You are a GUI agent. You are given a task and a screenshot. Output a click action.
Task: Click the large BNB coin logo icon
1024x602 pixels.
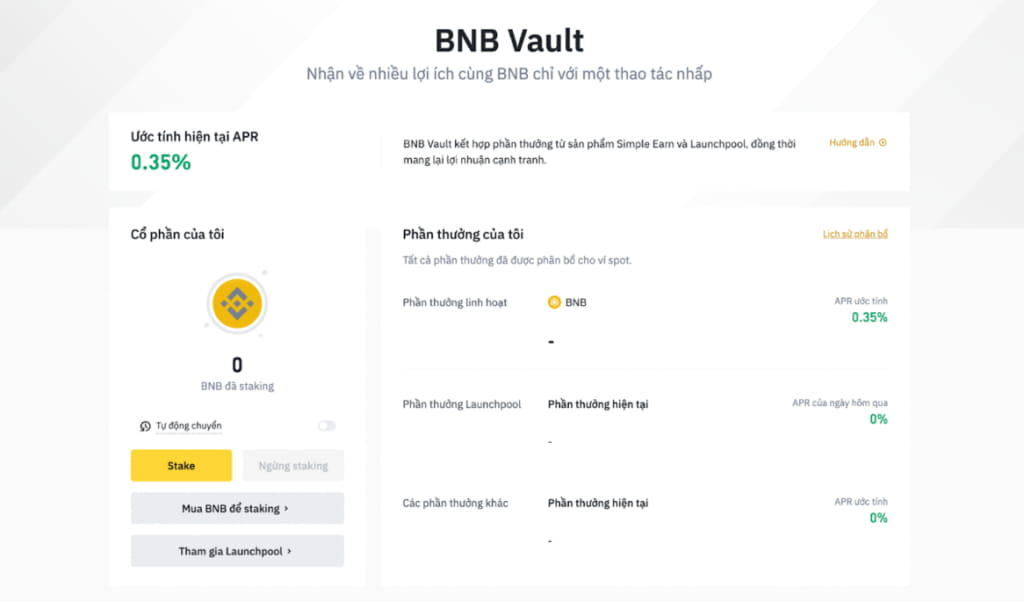tap(237, 304)
